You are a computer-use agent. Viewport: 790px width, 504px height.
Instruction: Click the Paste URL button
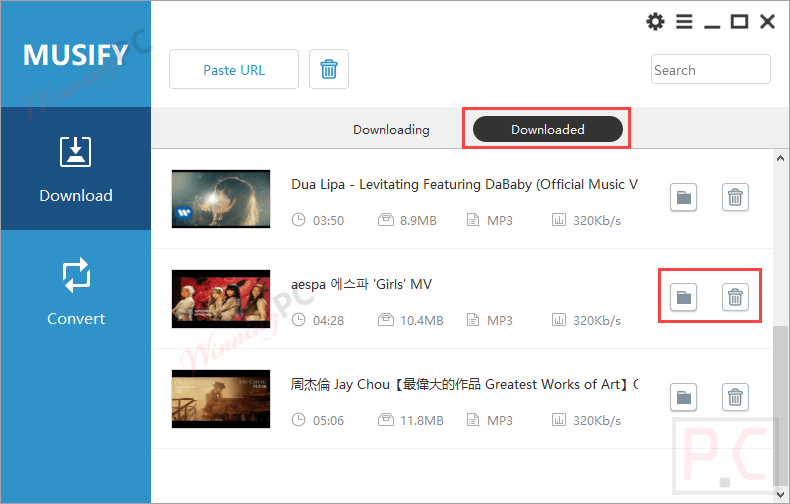click(x=234, y=69)
